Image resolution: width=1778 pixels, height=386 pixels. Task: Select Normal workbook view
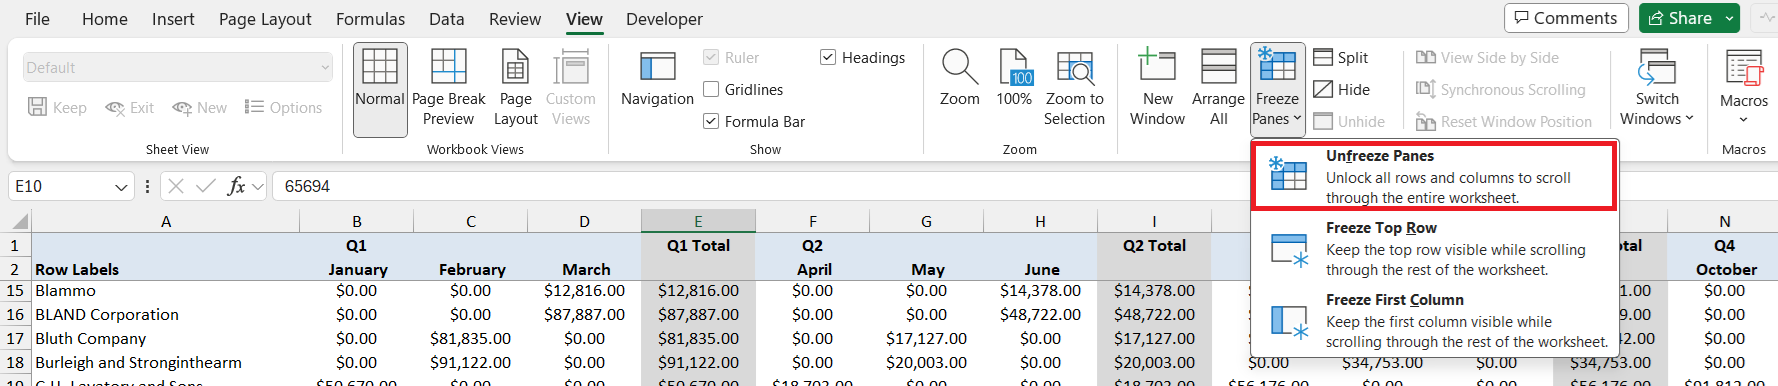point(380,89)
